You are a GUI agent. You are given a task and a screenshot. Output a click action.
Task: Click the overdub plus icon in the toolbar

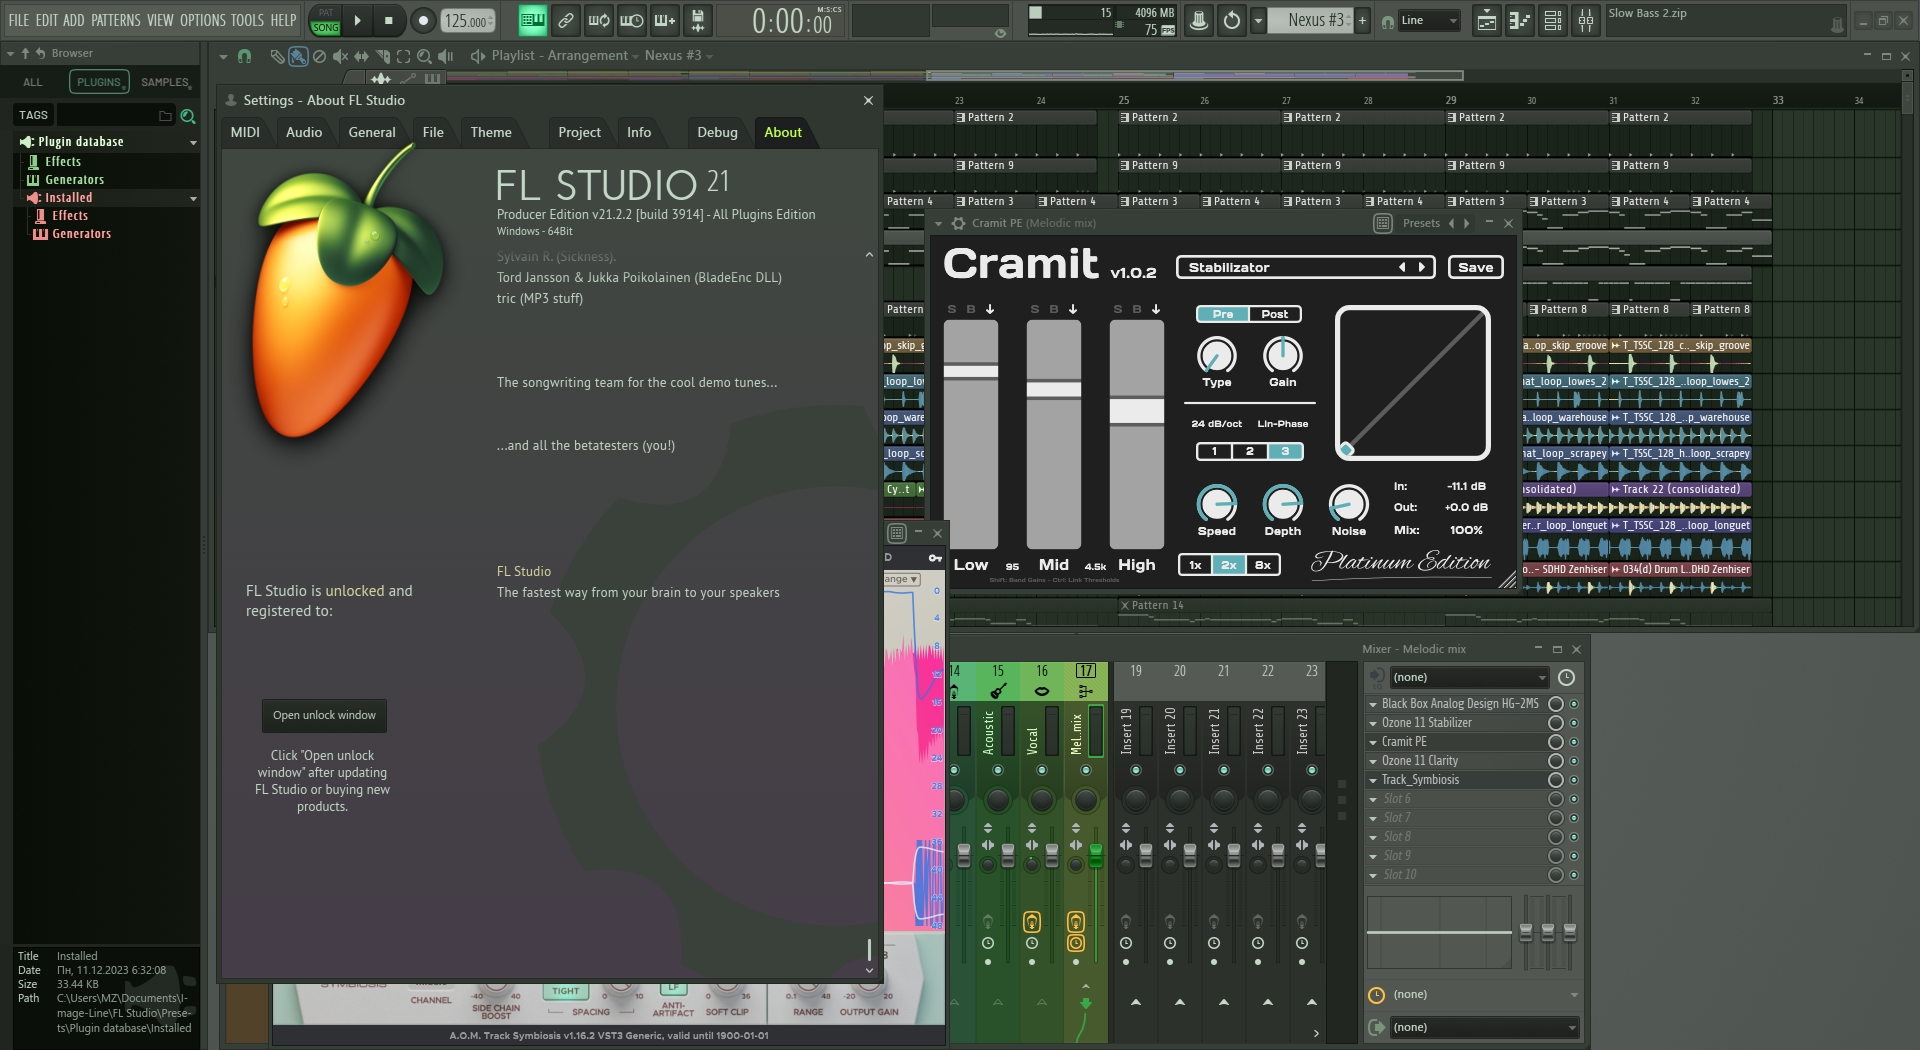pyautogui.click(x=664, y=20)
